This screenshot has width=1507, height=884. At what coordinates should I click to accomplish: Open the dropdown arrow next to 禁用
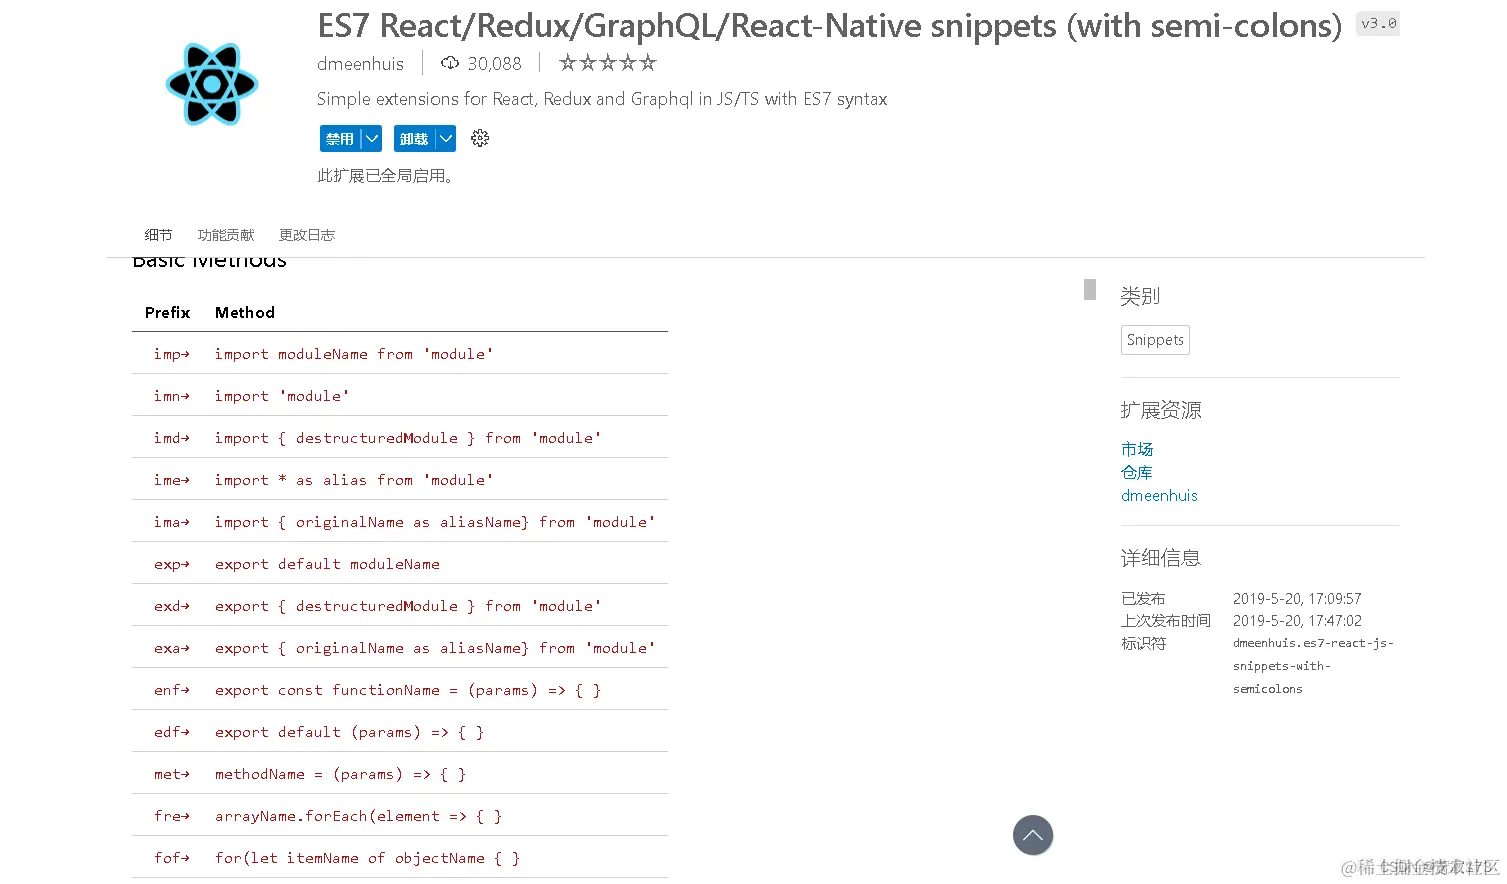[x=371, y=139]
